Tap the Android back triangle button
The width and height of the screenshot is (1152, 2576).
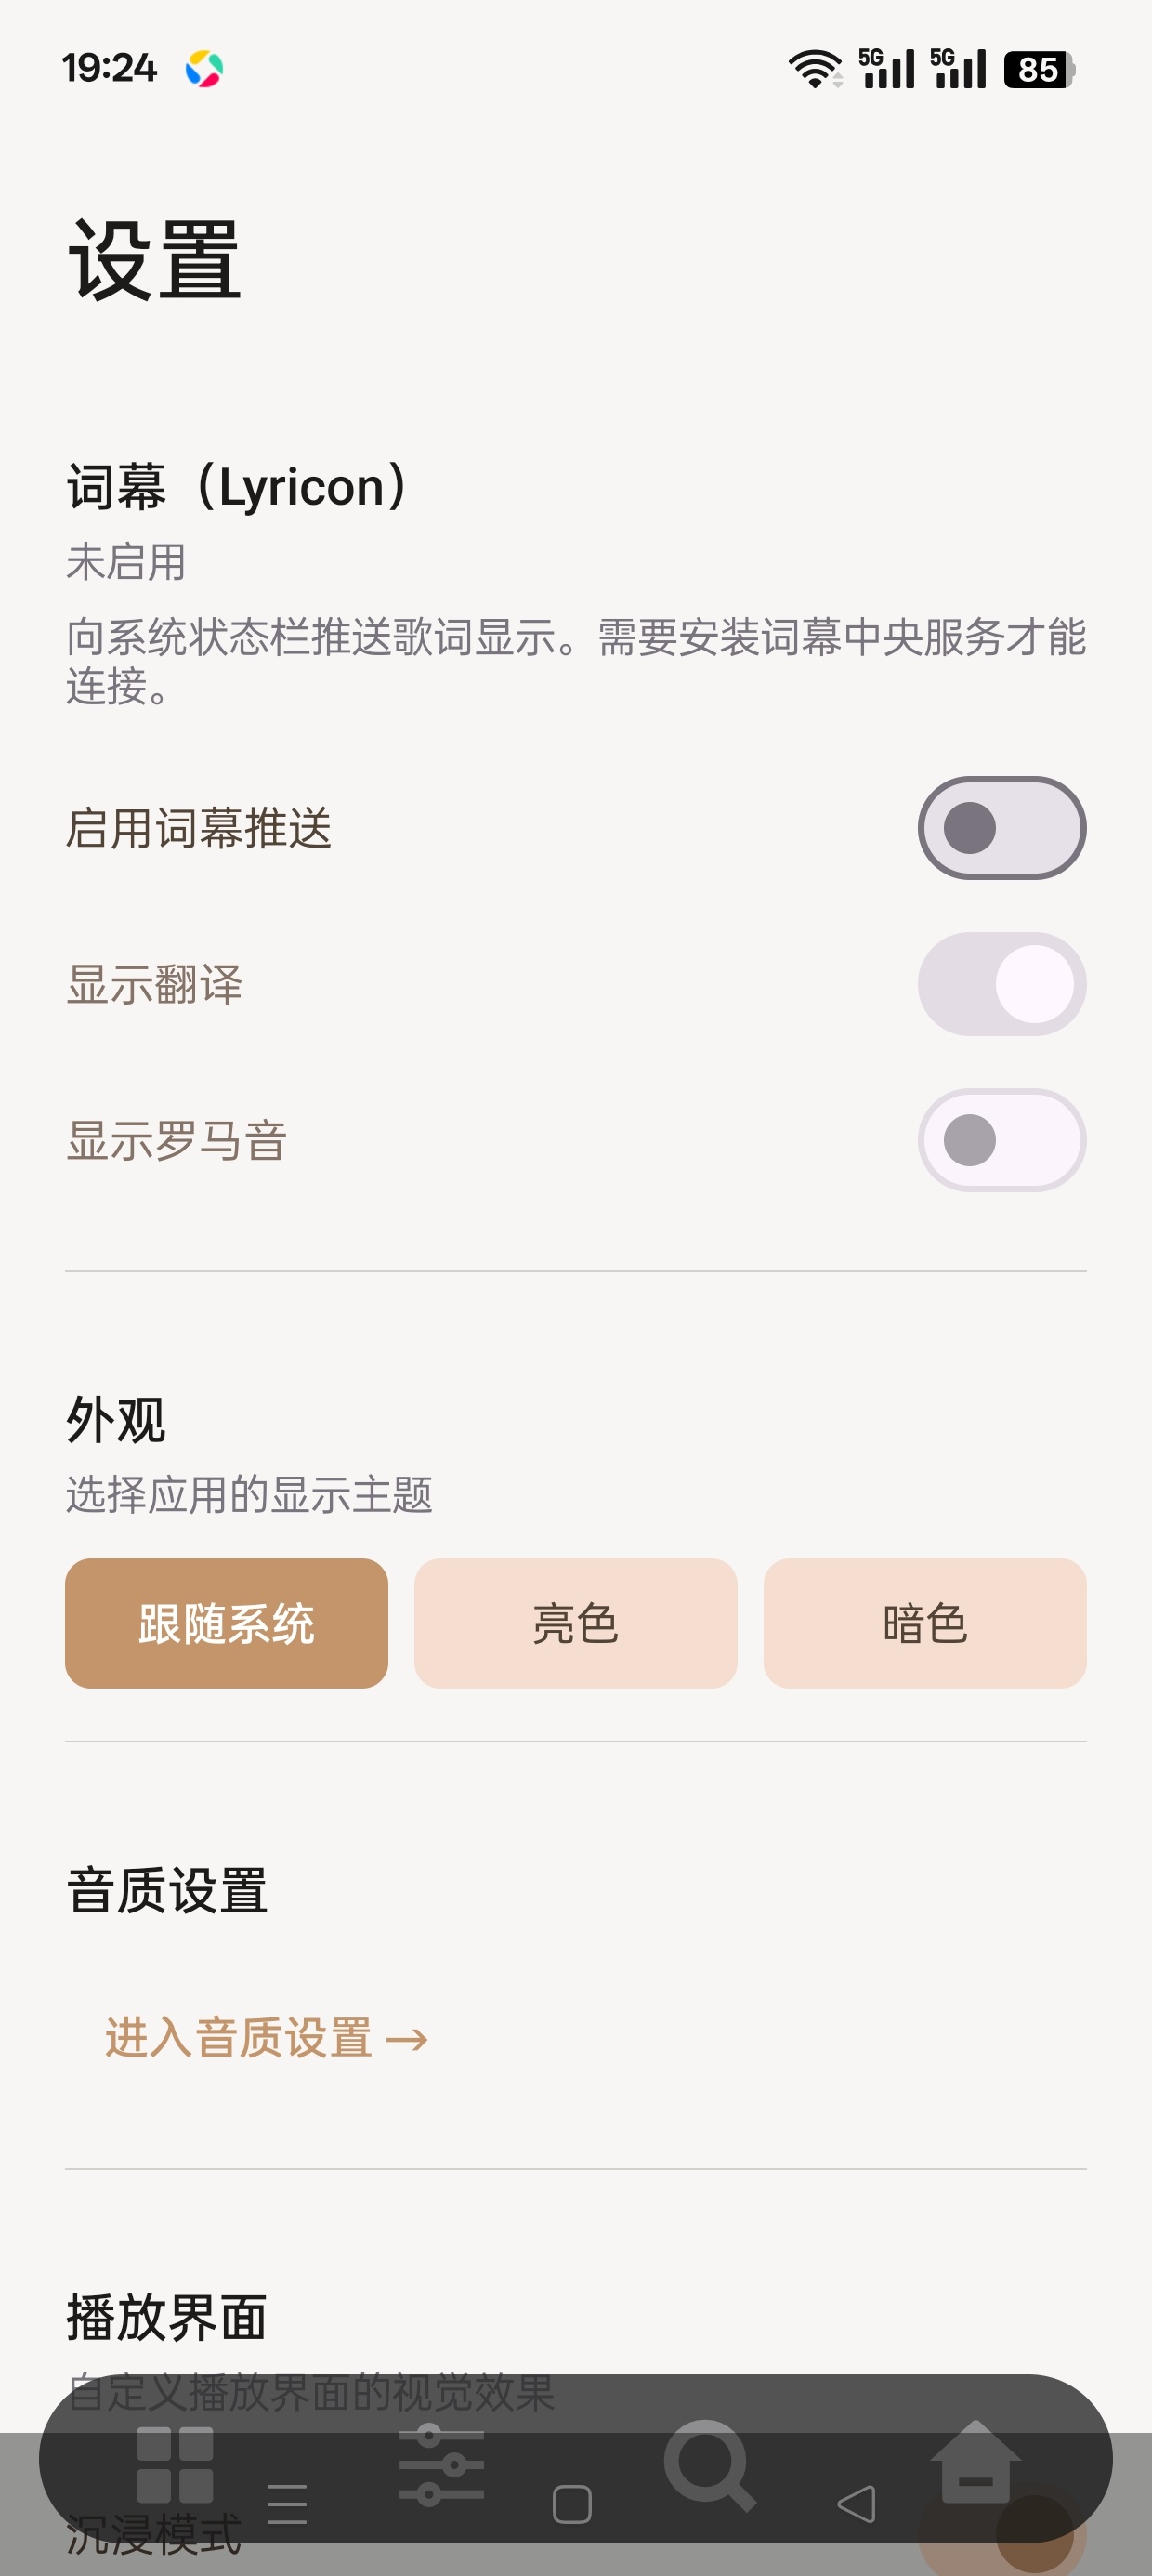click(856, 2504)
